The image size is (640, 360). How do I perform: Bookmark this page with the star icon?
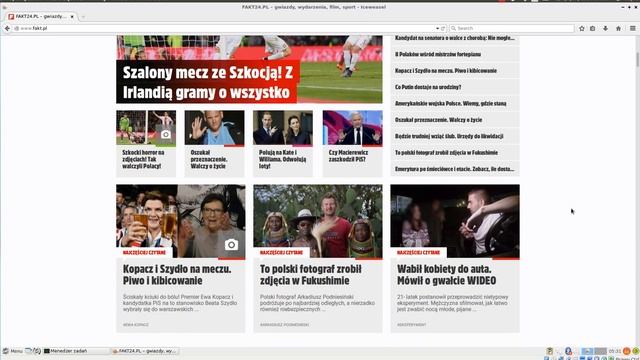[582, 28]
